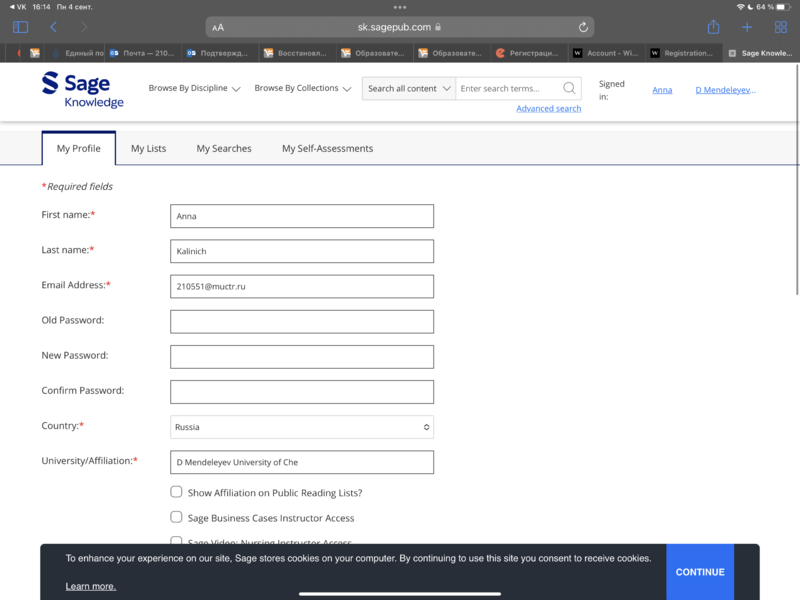Expand the Browse By Collections menu
The image size is (800, 600).
pyautogui.click(x=302, y=88)
